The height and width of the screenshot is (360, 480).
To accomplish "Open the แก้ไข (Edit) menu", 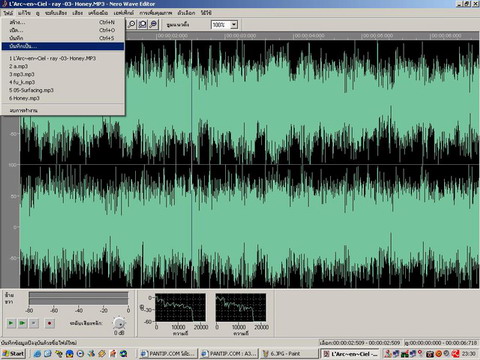I will pos(24,13).
